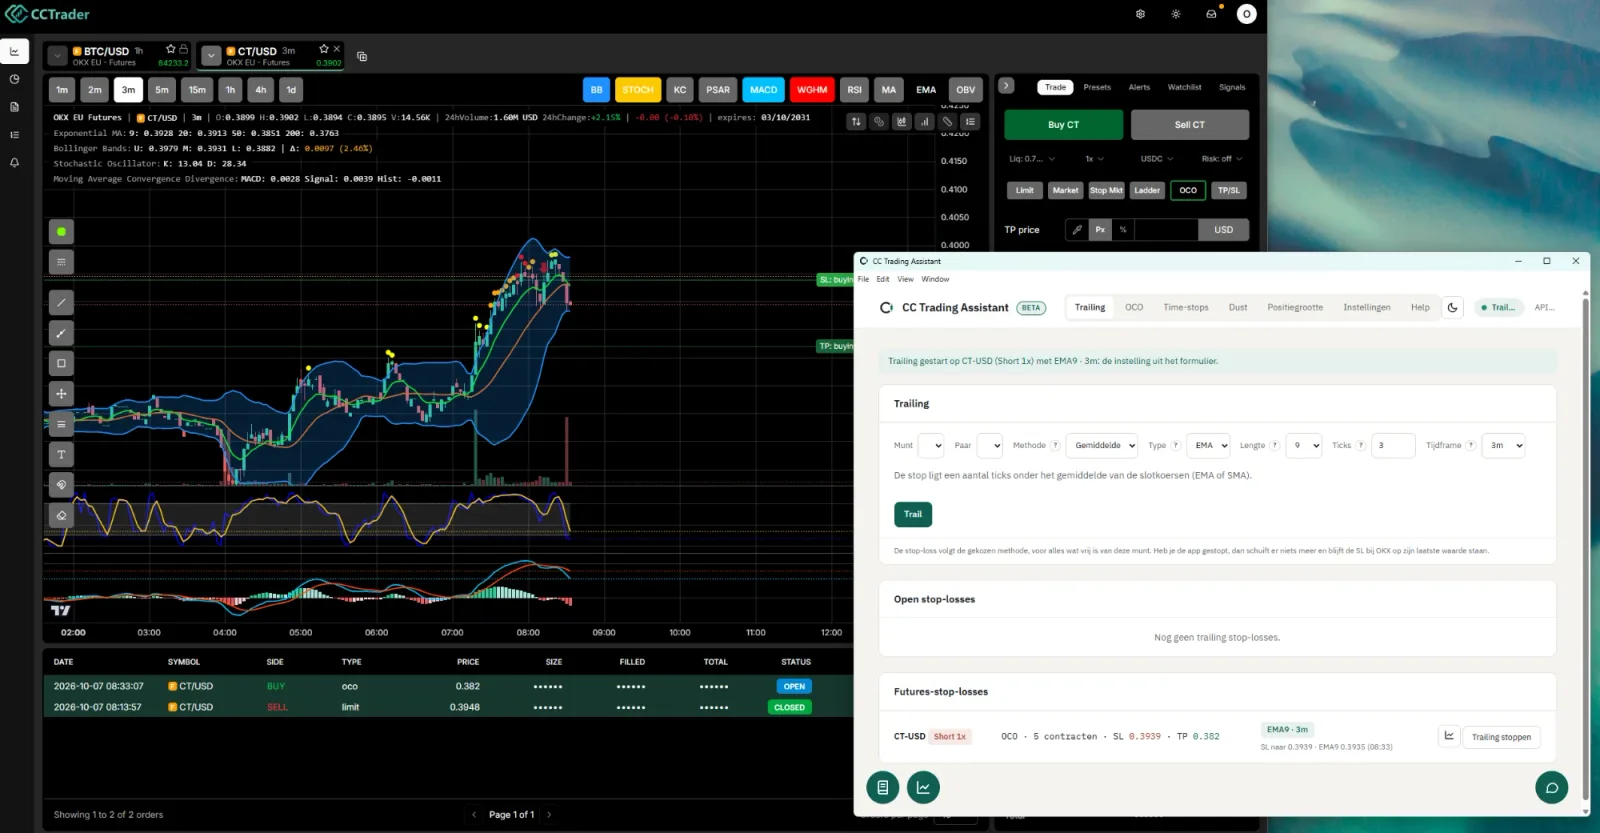Image resolution: width=1600 pixels, height=833 pixels.
Task: Open the inbox icon in CCTrader header
Action: click(1211, 14)
